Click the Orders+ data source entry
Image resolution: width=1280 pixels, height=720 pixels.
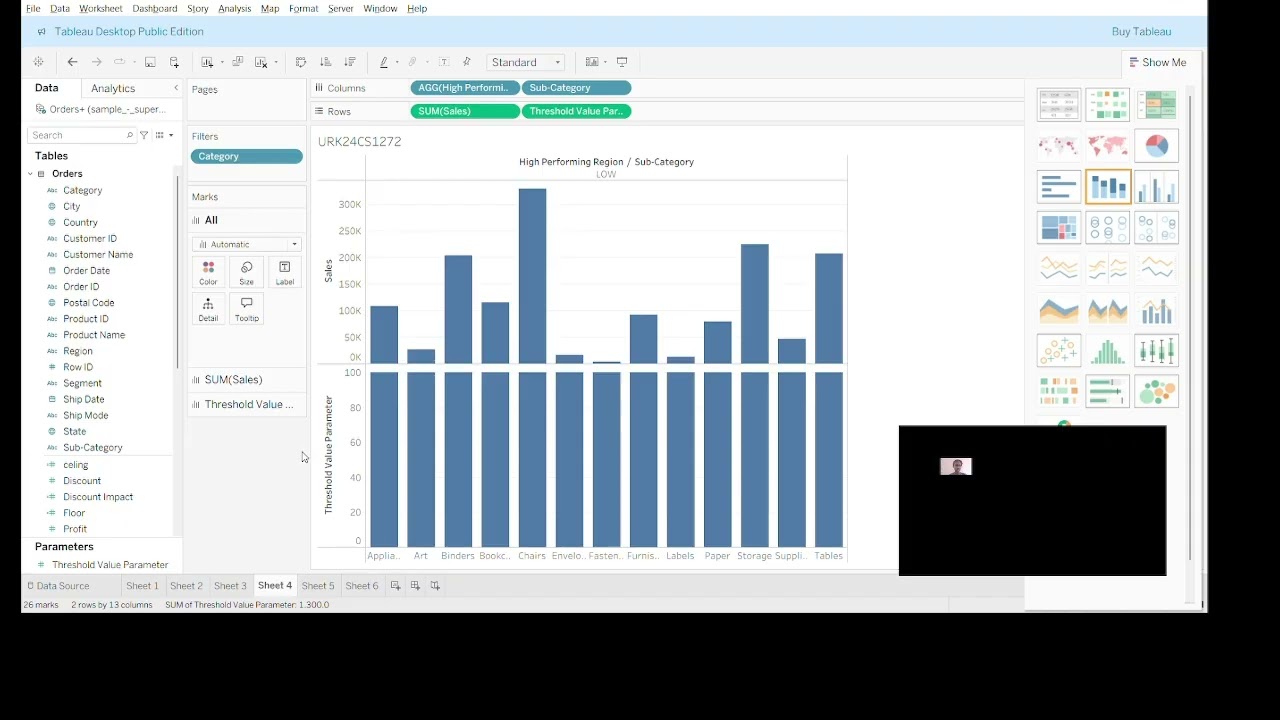100,109
